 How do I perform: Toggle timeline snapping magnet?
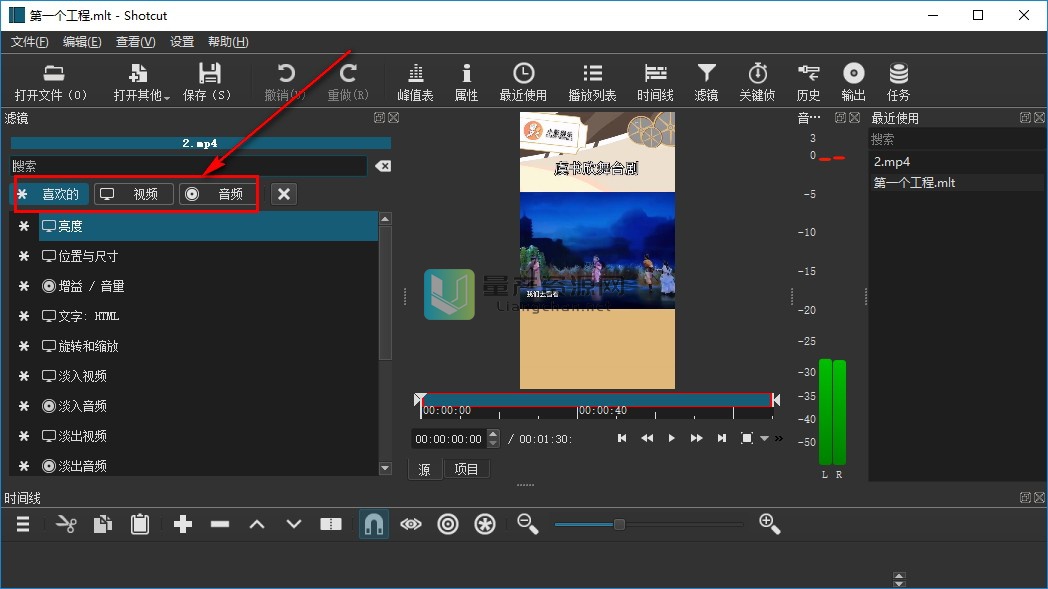tap(374, 524)
